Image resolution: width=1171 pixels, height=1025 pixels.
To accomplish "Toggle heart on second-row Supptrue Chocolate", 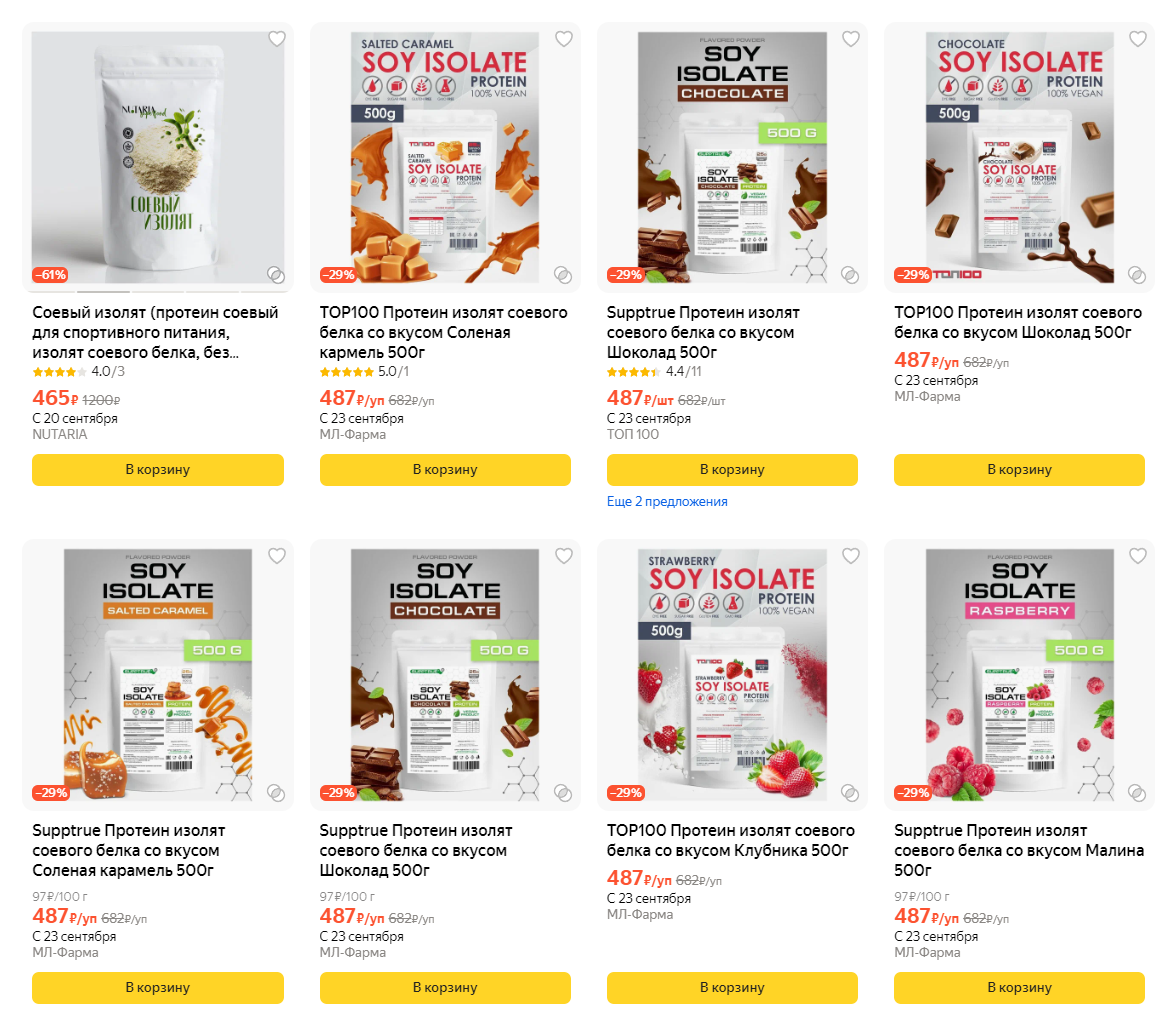I will coord(564,556).
